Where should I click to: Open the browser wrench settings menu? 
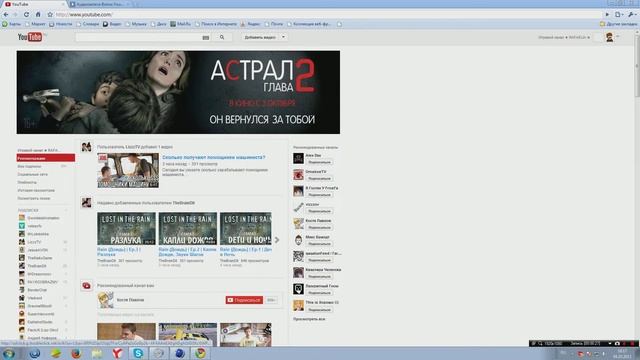coord(632,14)
